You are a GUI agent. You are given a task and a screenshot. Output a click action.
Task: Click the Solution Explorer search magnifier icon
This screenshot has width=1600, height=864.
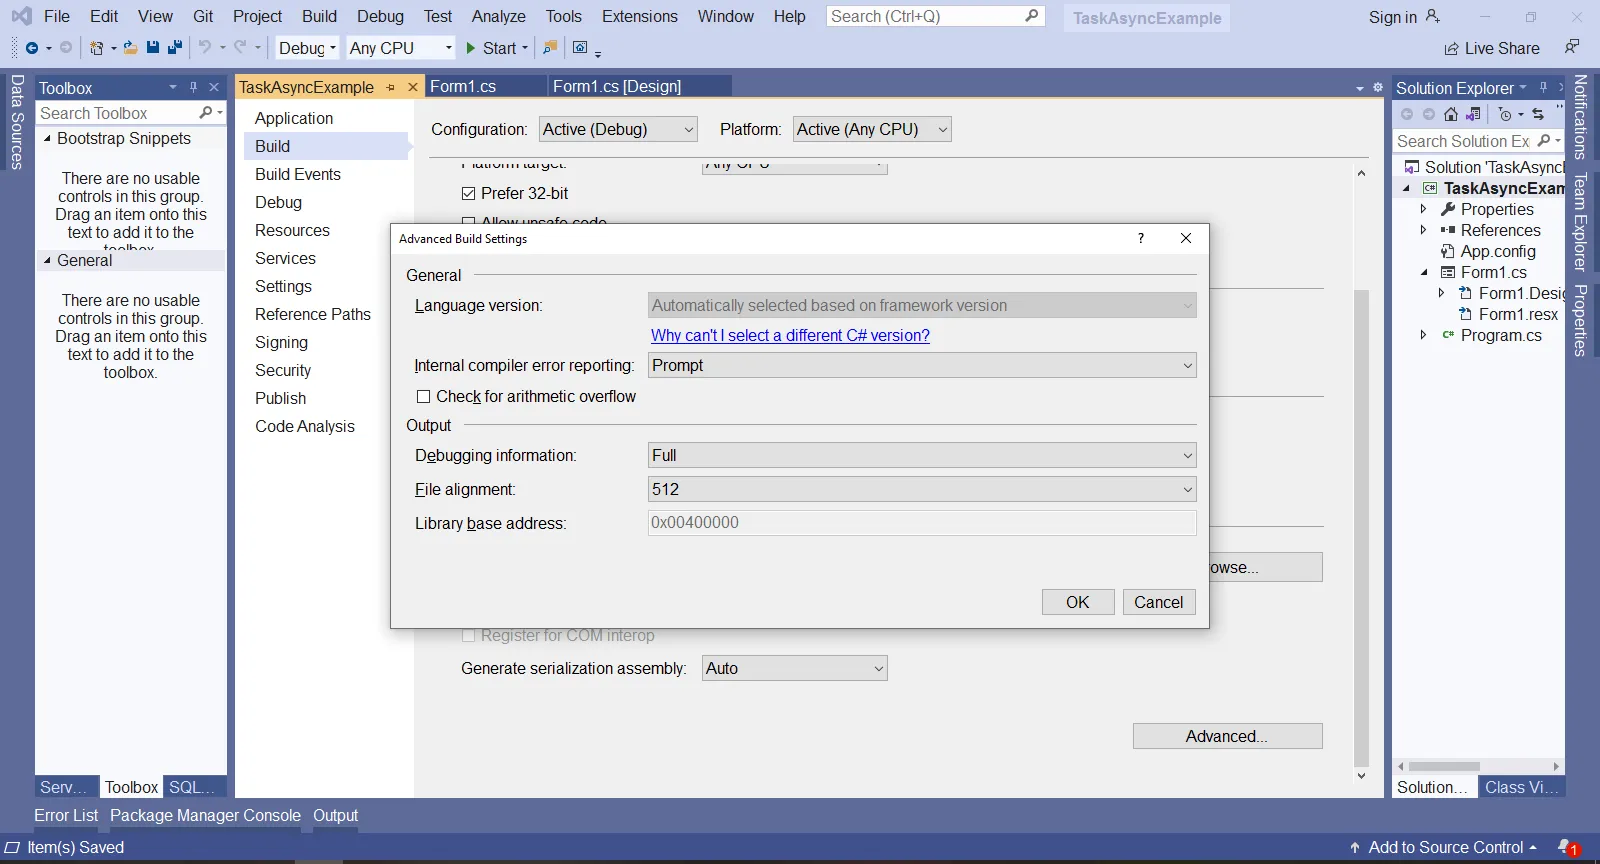[1543, 141]
